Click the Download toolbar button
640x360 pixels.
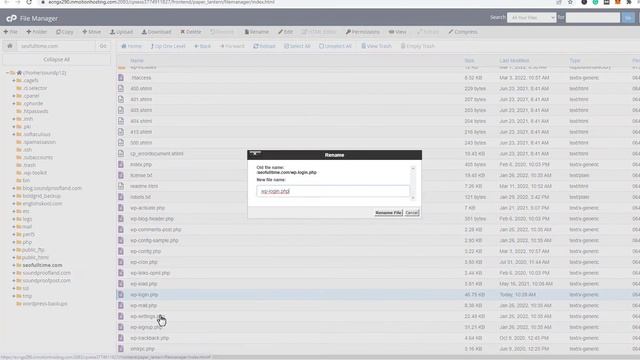[156, 32]
